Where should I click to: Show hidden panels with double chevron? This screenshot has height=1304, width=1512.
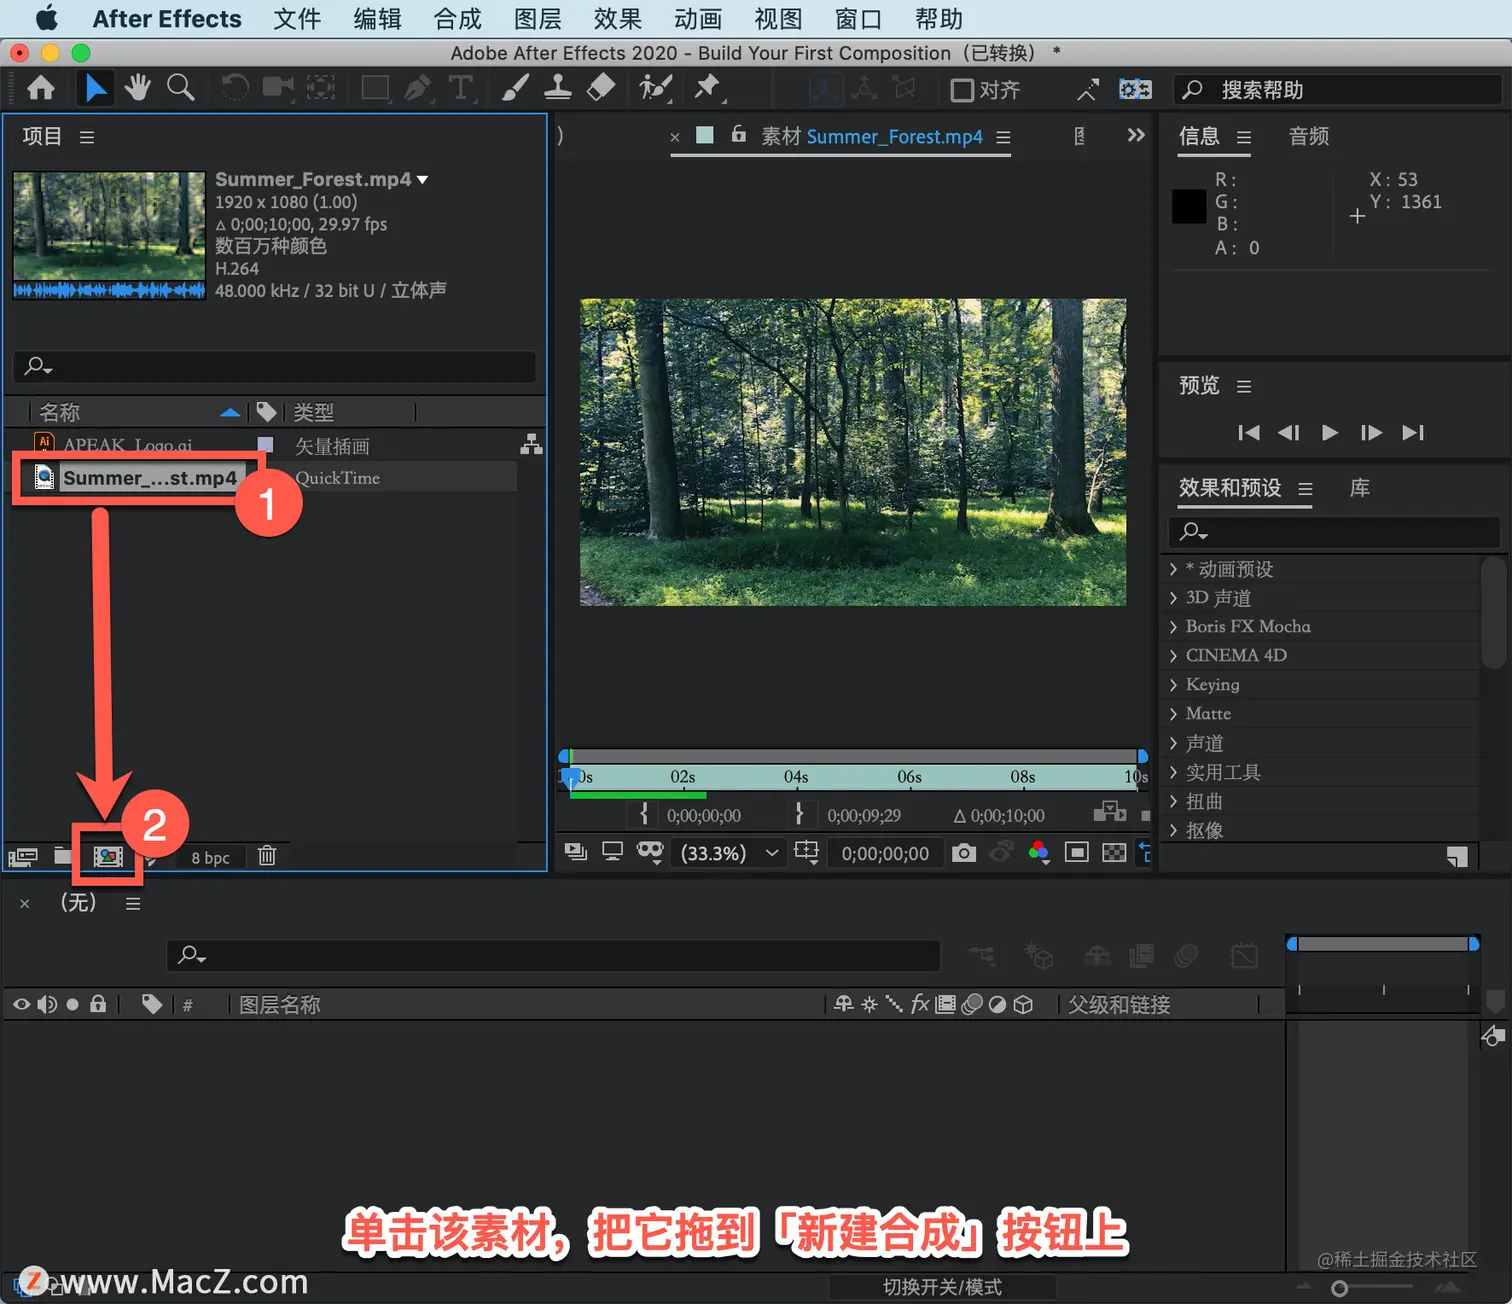[x=1136, y=135]
